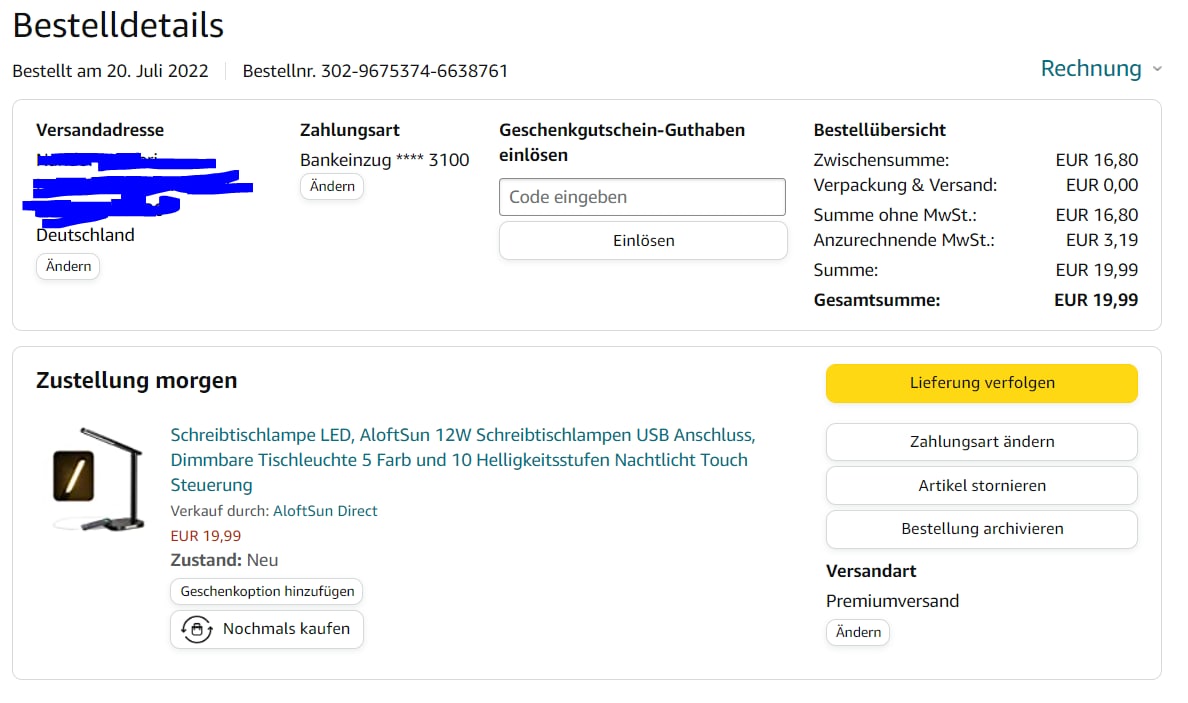The height and width of the screenshot is (703, 1188).
Task: Expand the Rechnung dropdown arrow
Action: (x=1157, y=69)
